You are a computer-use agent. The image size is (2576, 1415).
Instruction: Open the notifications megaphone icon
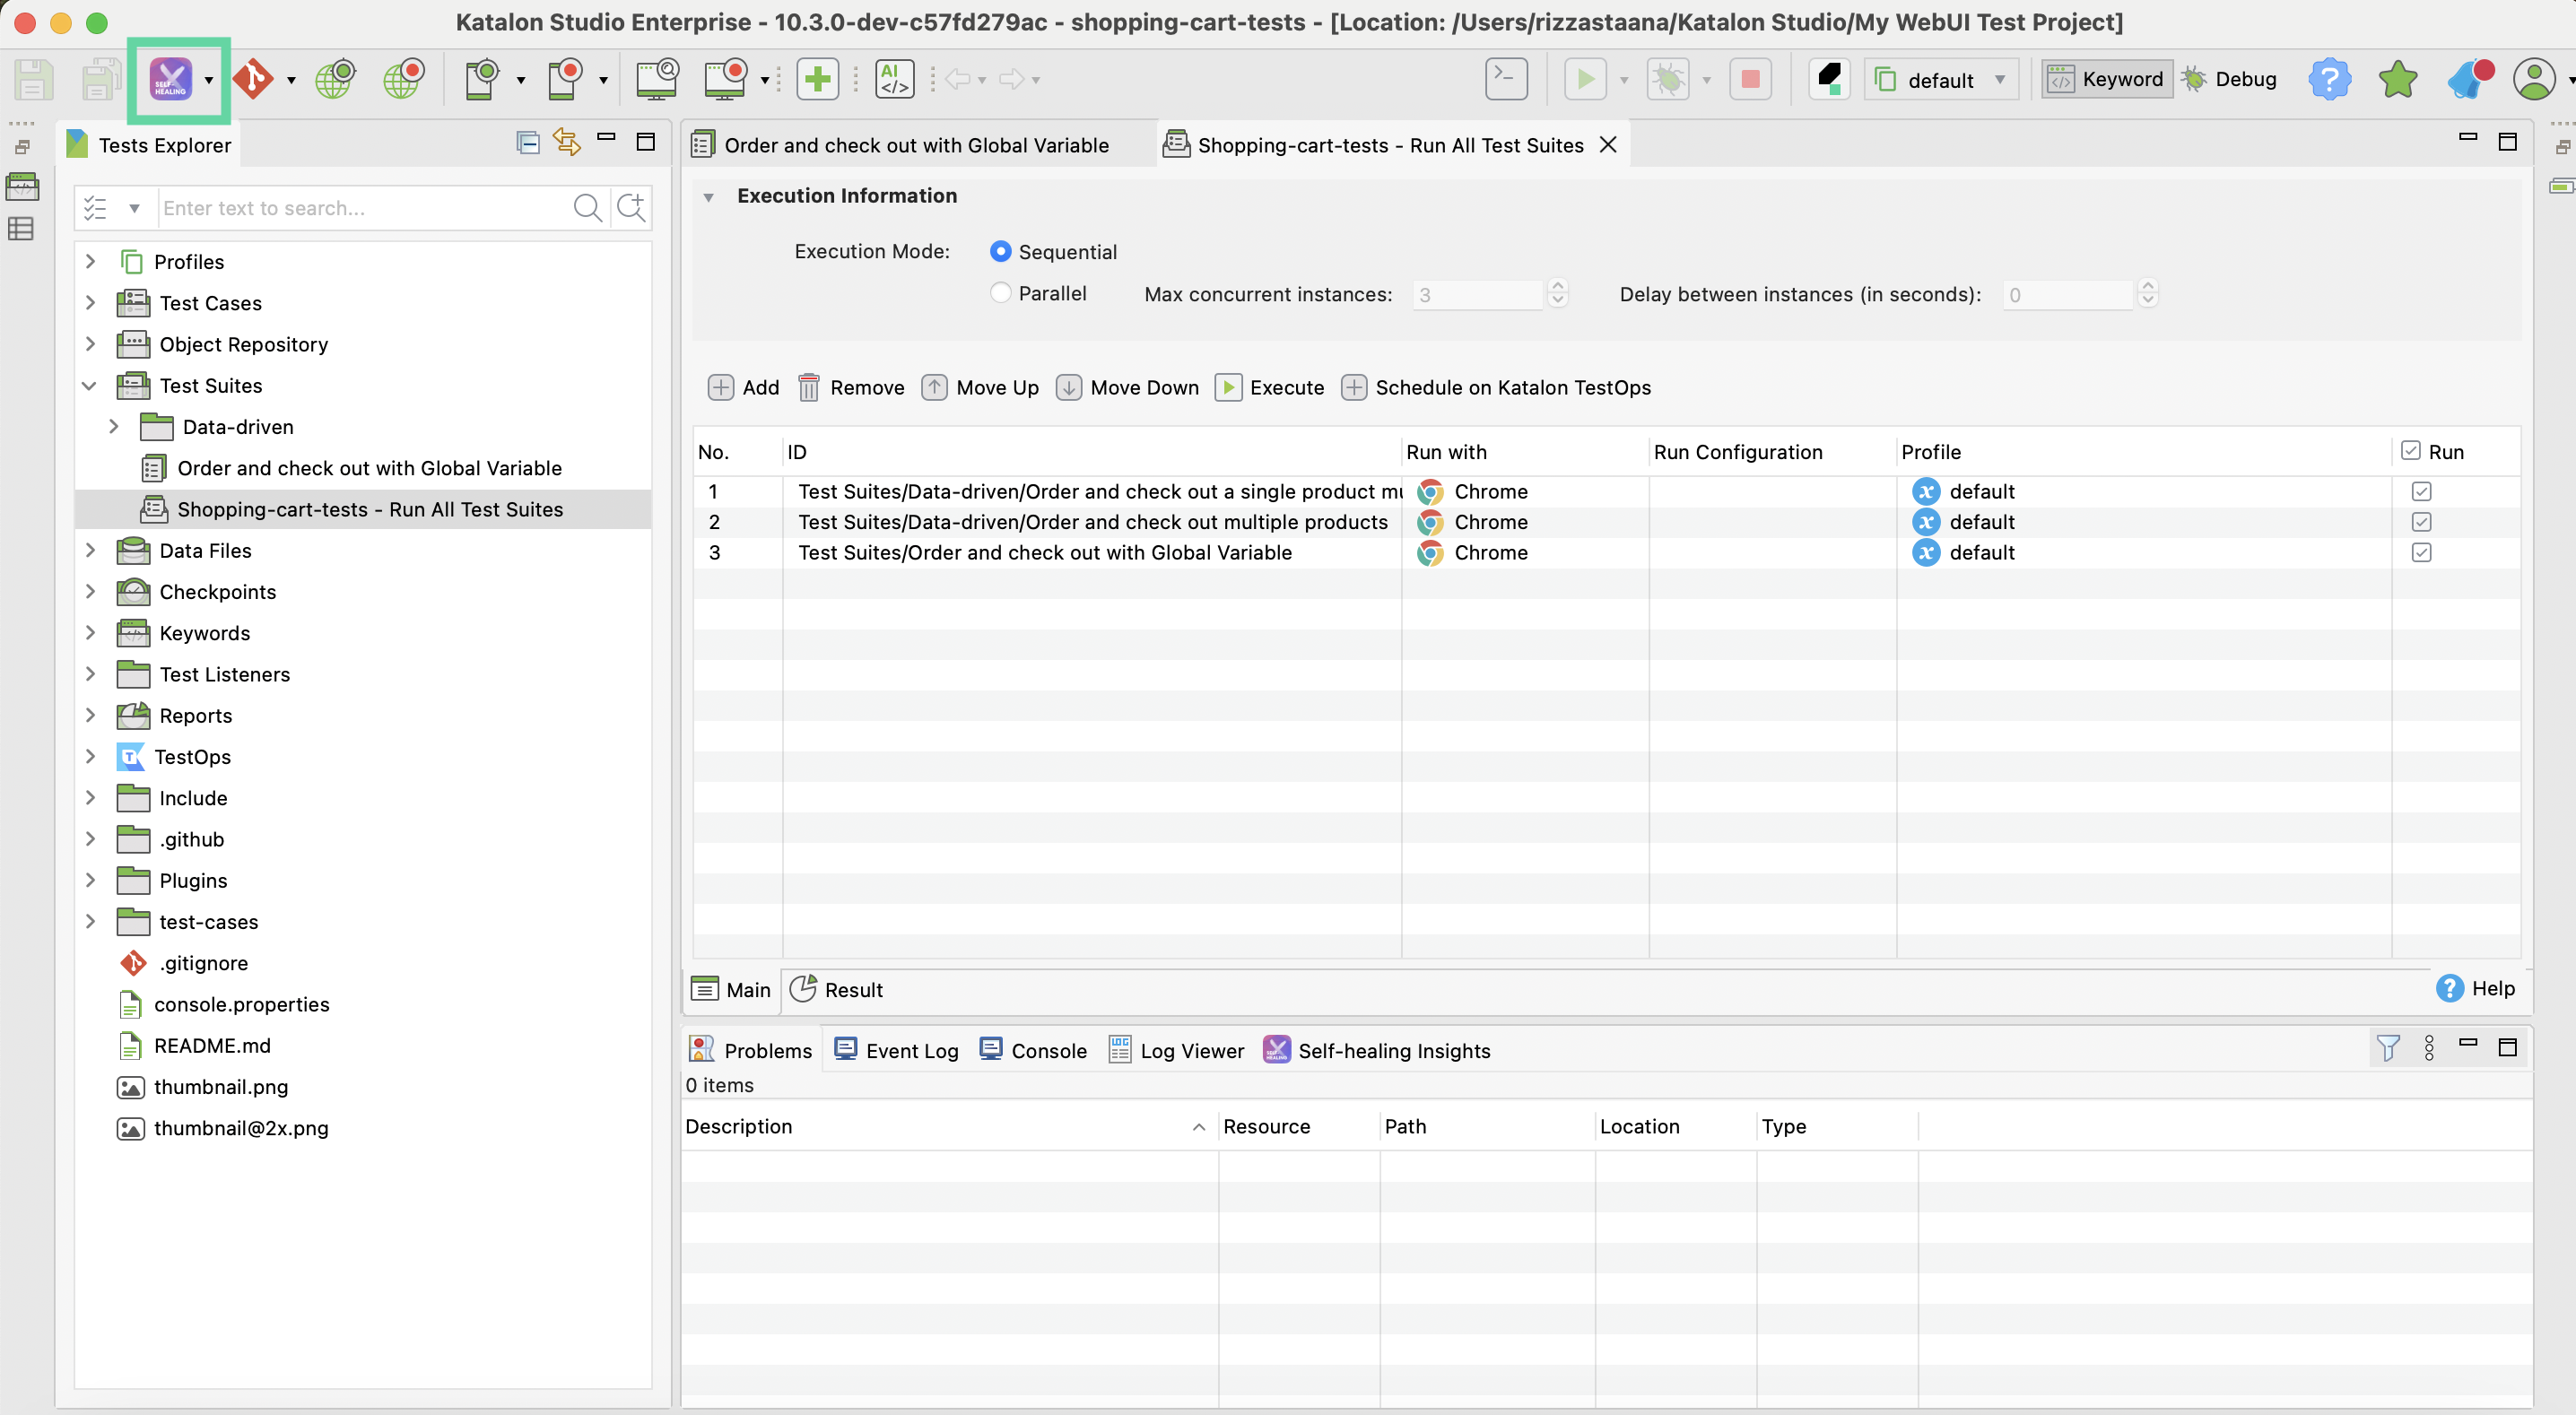click(2469, 79)
